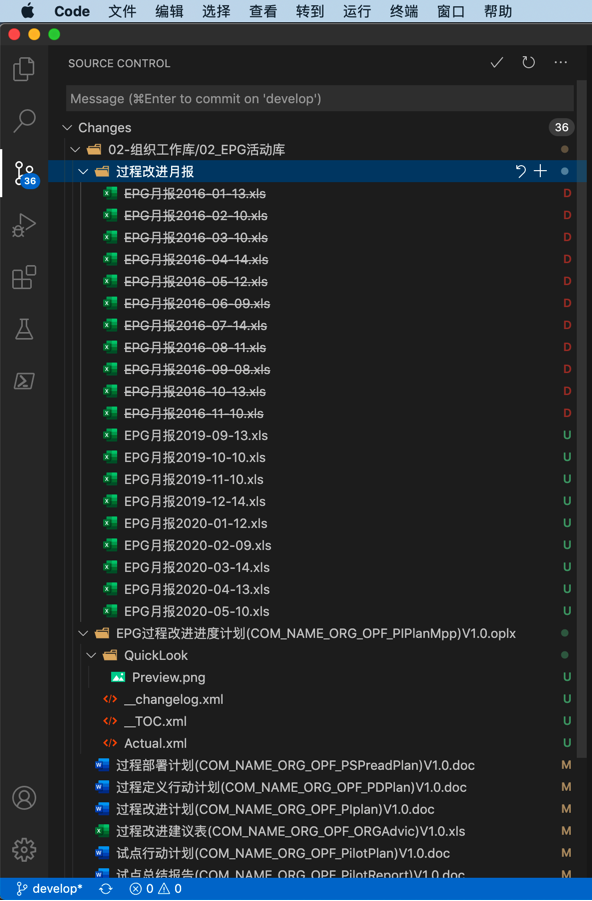The image size is (592, 901).
Task: Open the 文件 menu
Action: [122, 11]
